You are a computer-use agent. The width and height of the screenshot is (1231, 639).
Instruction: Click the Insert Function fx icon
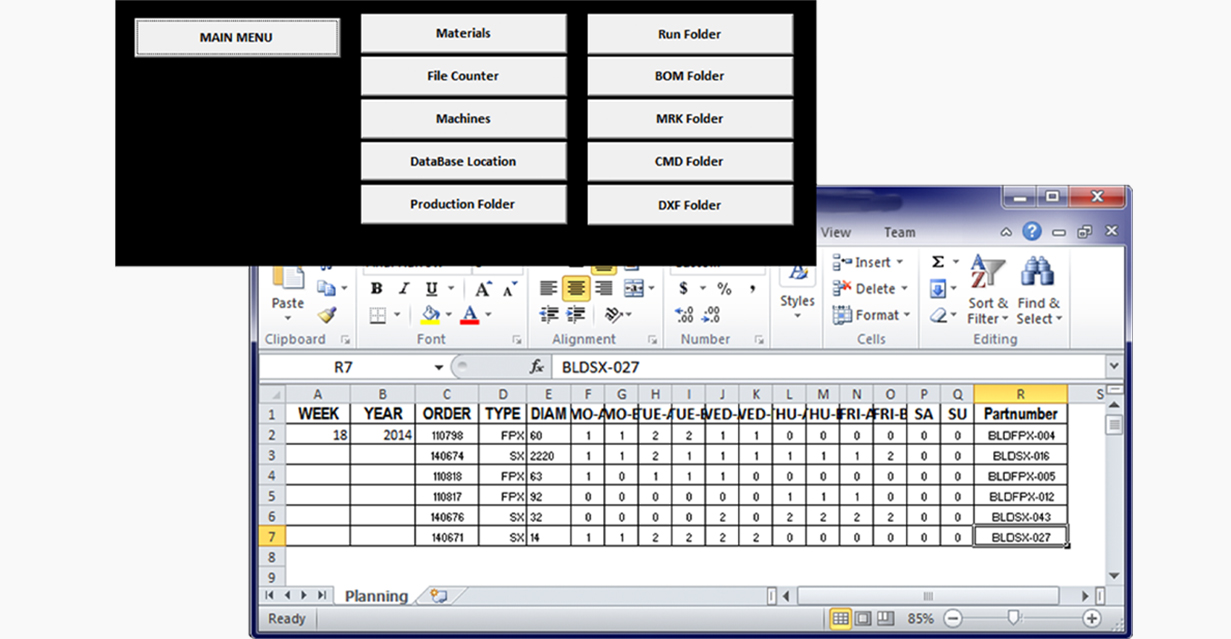[537, 367]
